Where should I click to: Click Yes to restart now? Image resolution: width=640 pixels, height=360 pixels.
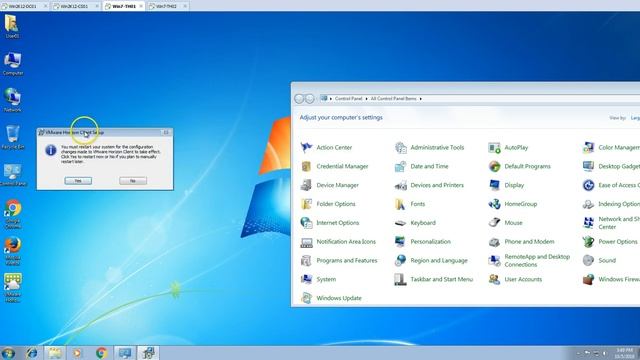[78, 180]
